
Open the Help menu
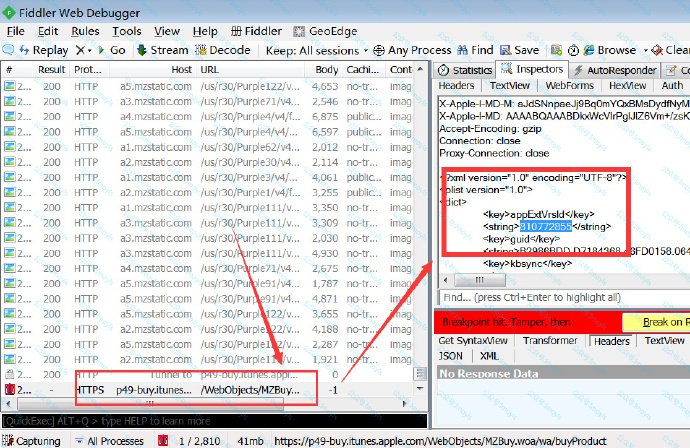coord(205,31)
